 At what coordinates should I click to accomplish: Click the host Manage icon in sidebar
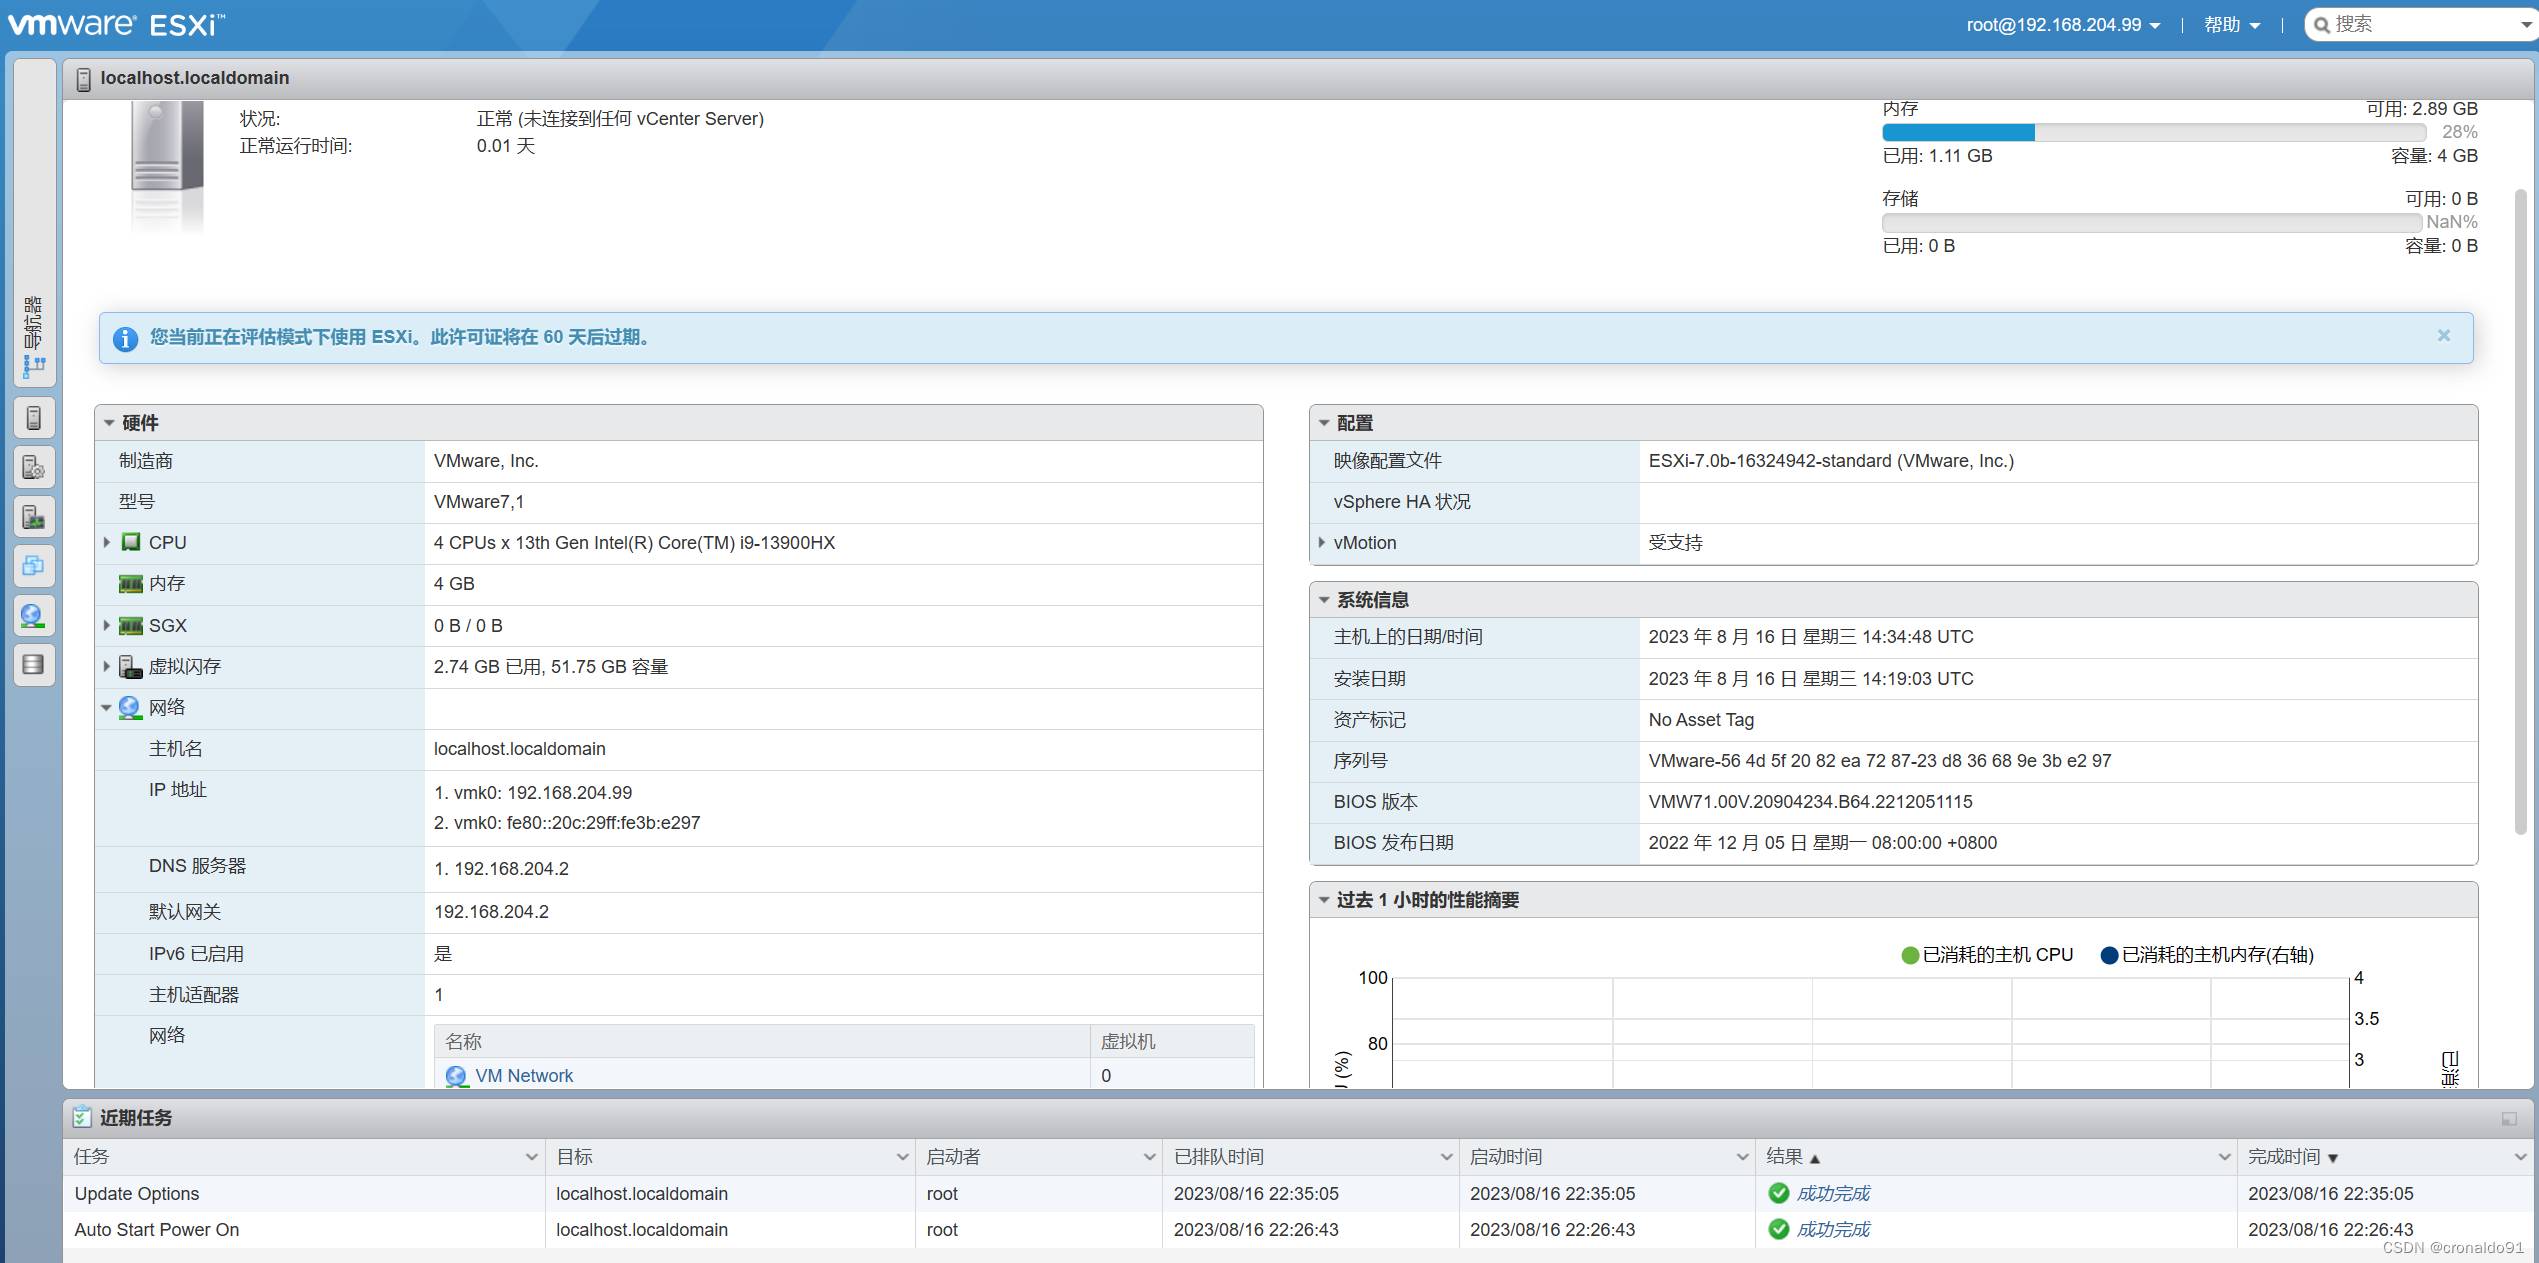pyautogui.click(x=34, y=468)
